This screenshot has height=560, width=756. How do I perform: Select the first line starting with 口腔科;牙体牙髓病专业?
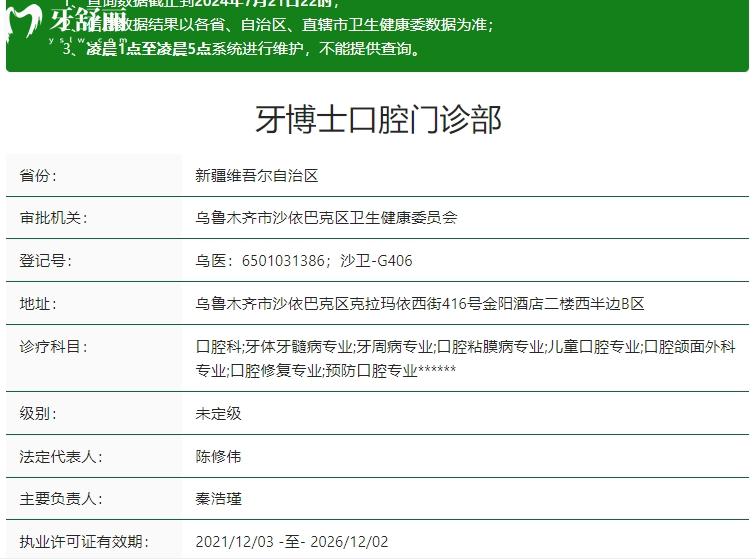tap(465, 347)
